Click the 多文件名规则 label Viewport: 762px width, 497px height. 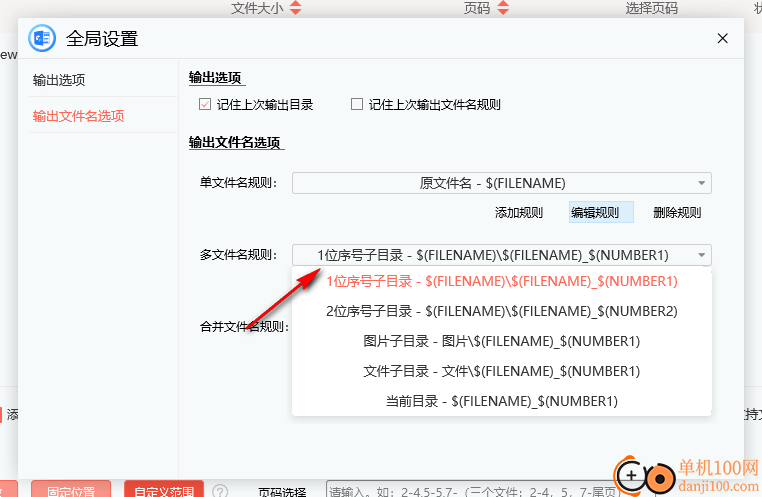coord(238,255)
